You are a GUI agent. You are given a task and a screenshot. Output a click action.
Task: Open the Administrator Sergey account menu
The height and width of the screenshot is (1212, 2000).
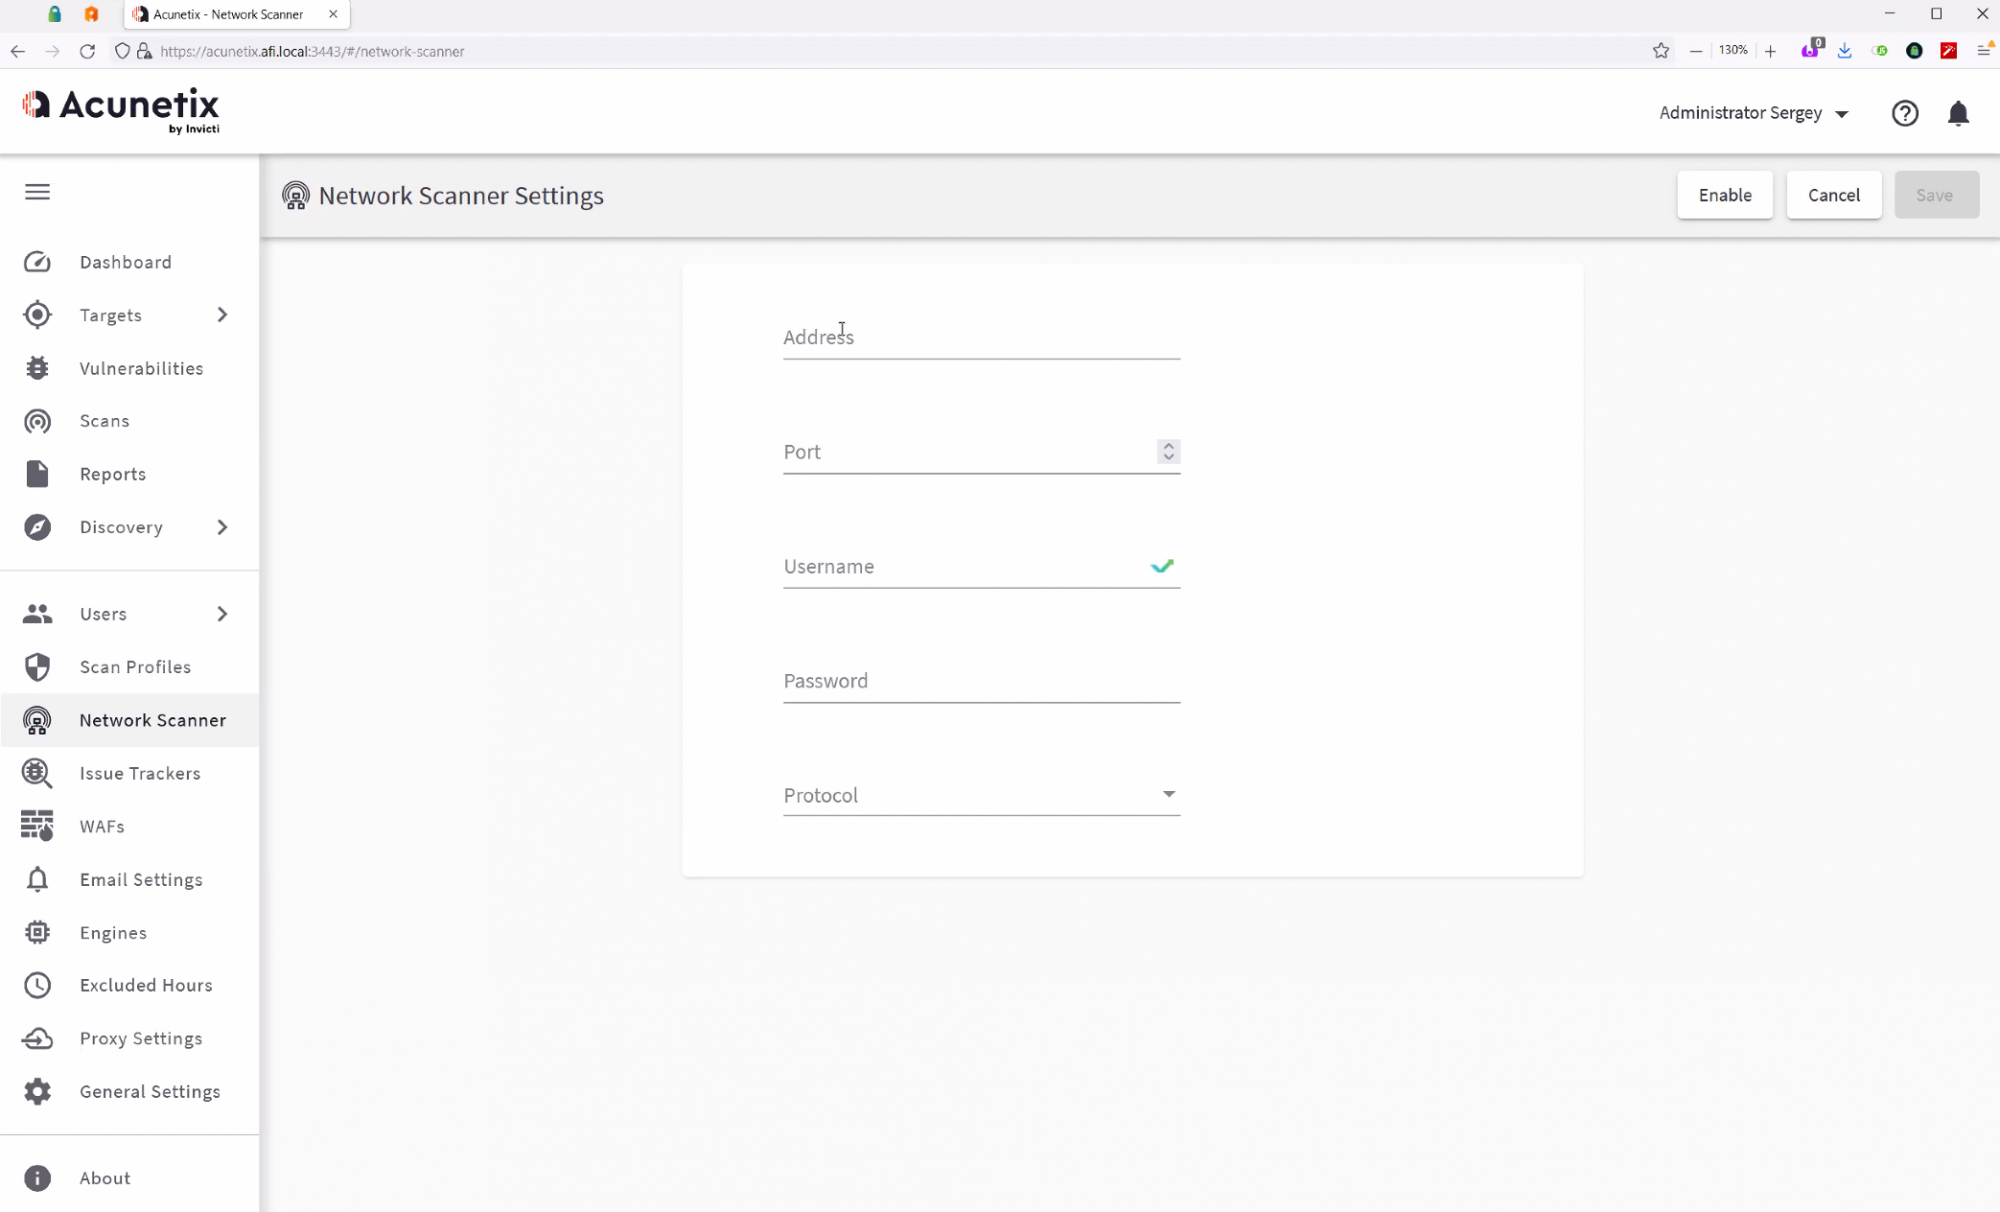[x=1752, y=113]
